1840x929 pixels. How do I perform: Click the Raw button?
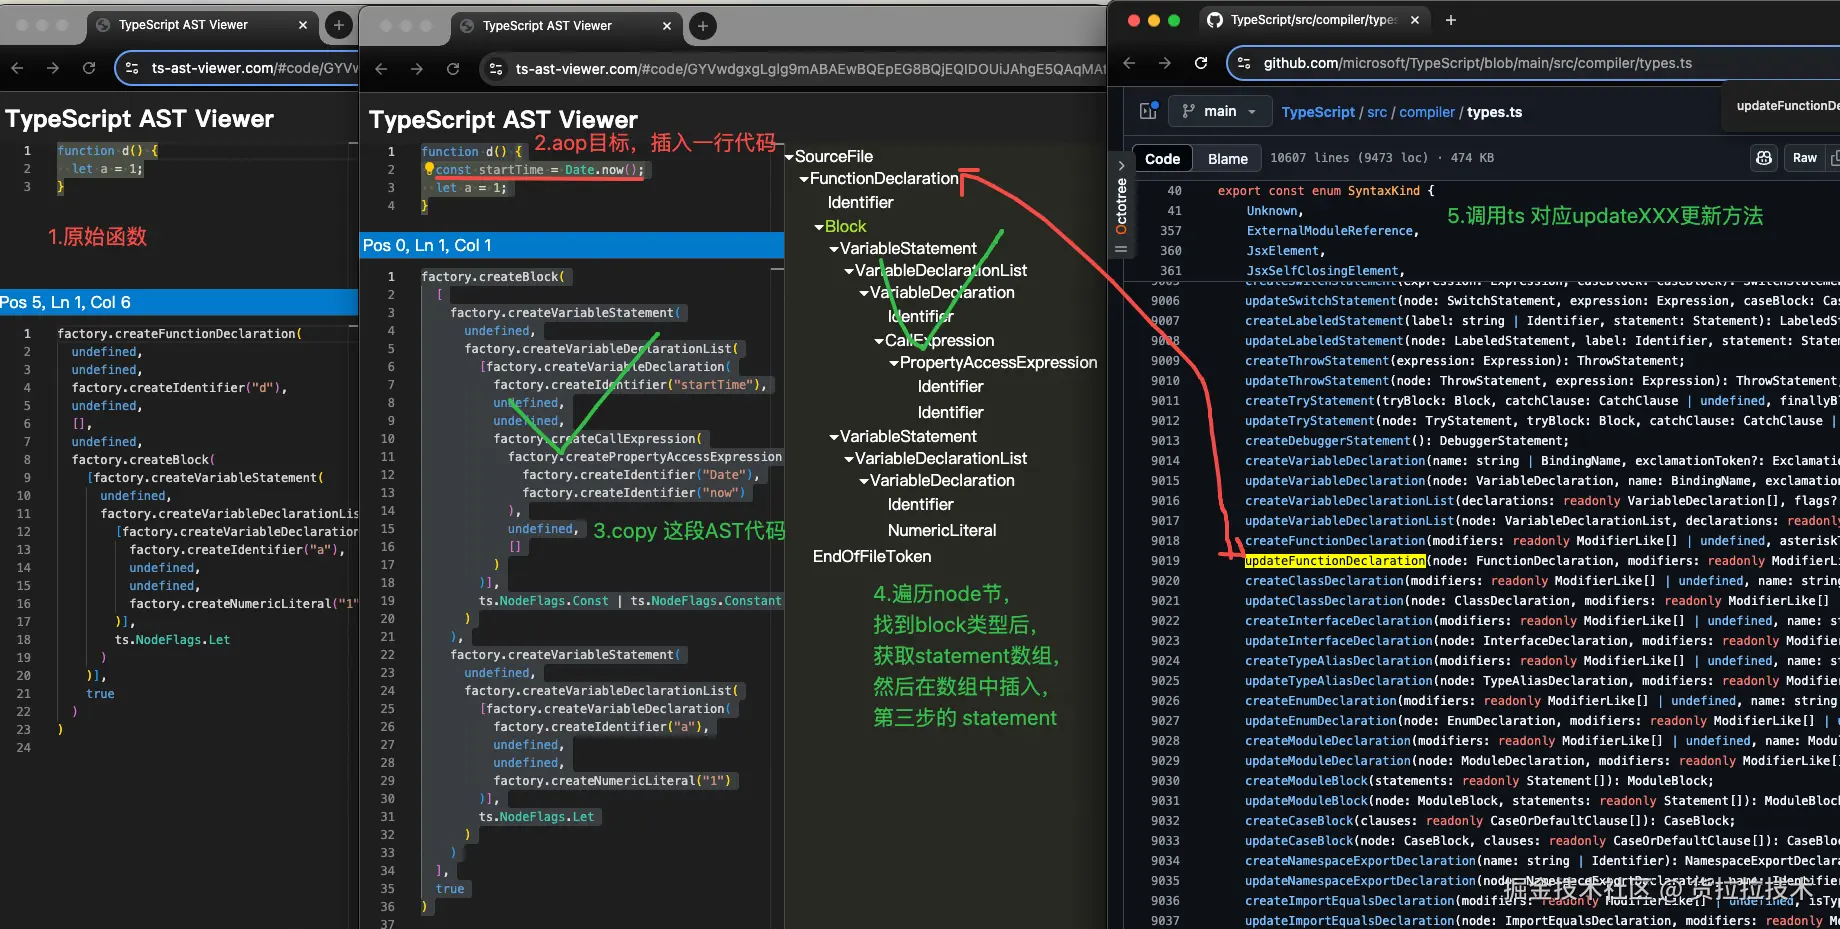pyautogui.click(x=1804, y=158)
